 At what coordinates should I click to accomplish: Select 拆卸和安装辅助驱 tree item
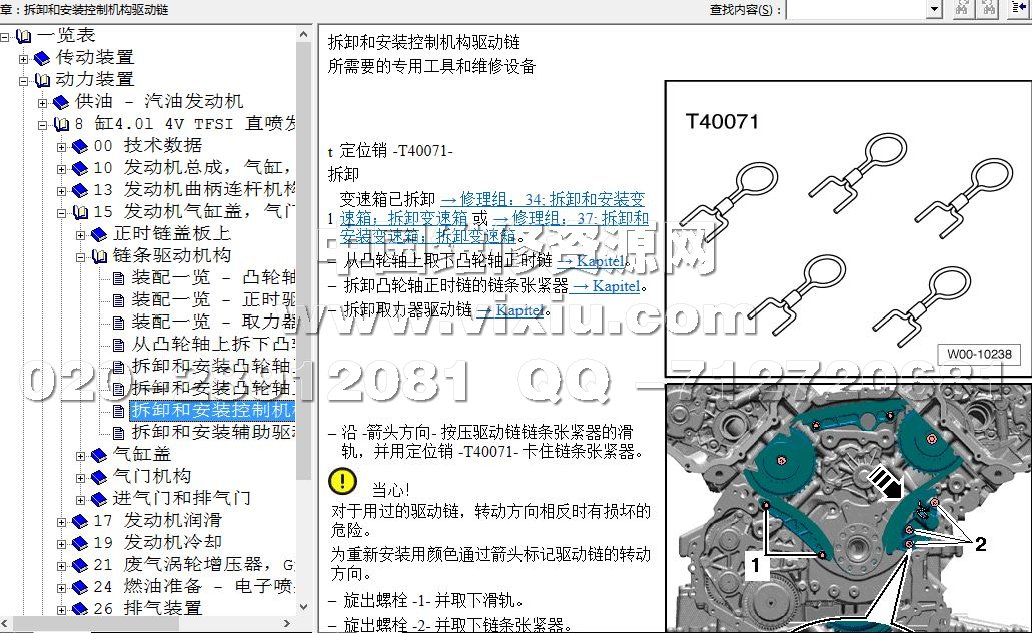pos(212,432)
